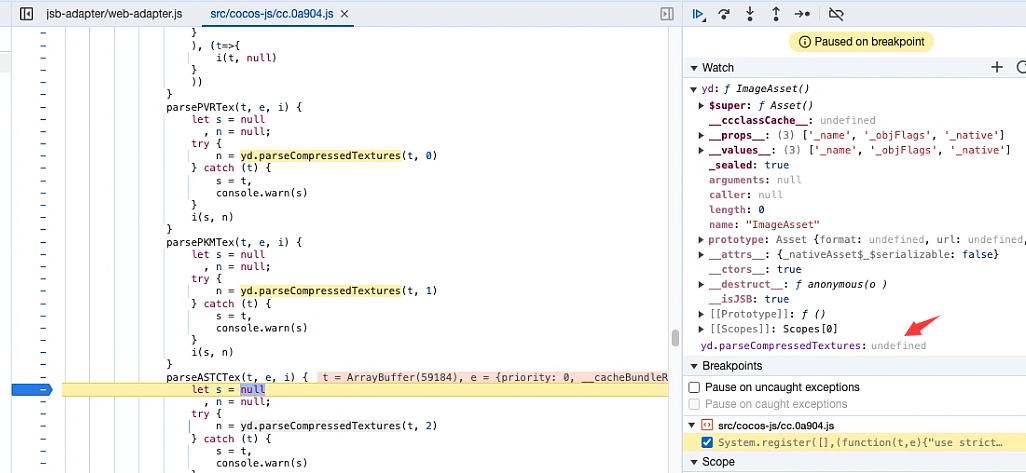Step into next function call
The width and height of the screenshot is (1026, 473).
coord(751,14)
